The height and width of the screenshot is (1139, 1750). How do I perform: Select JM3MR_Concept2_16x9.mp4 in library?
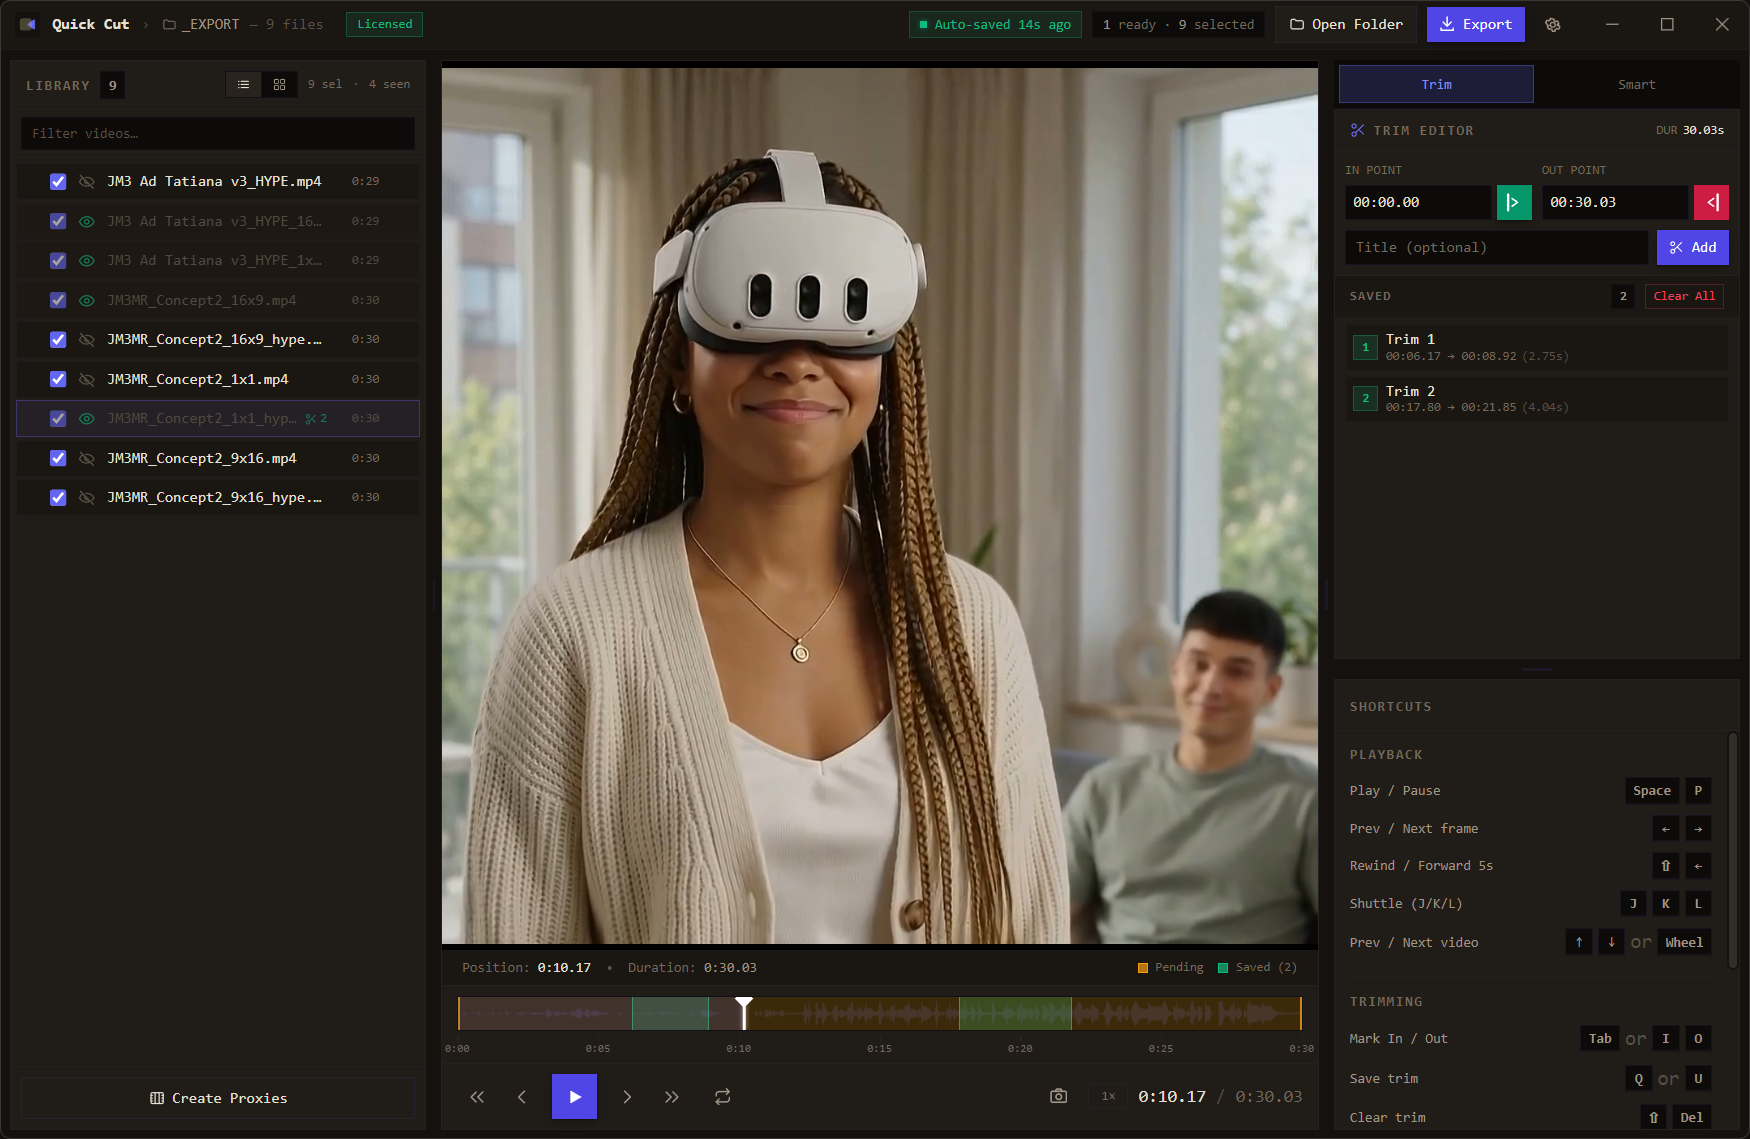[x=218, y=300]
